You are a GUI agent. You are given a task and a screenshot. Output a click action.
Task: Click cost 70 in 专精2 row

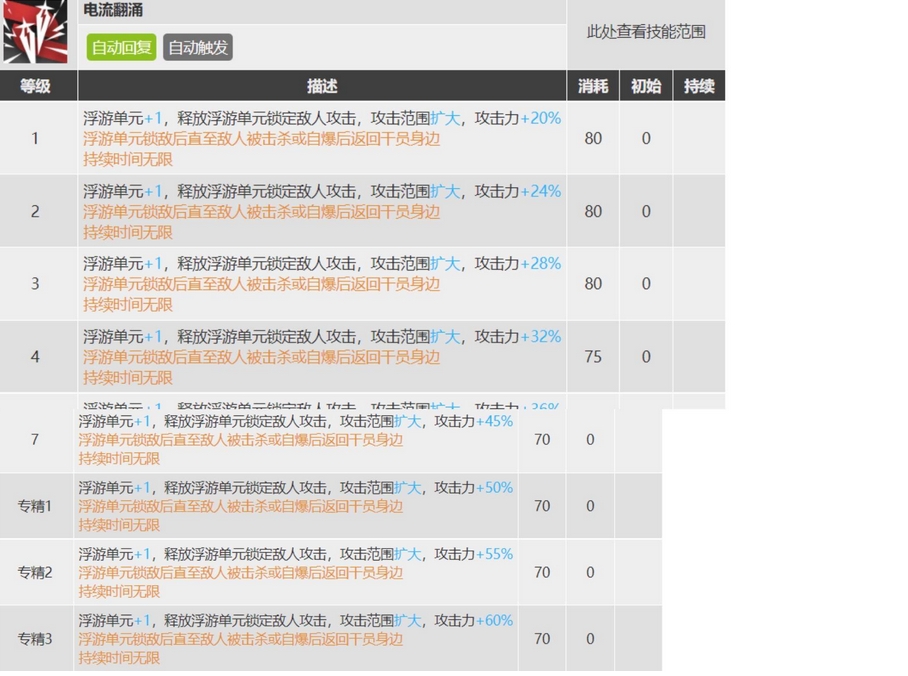tap(542, 573)
